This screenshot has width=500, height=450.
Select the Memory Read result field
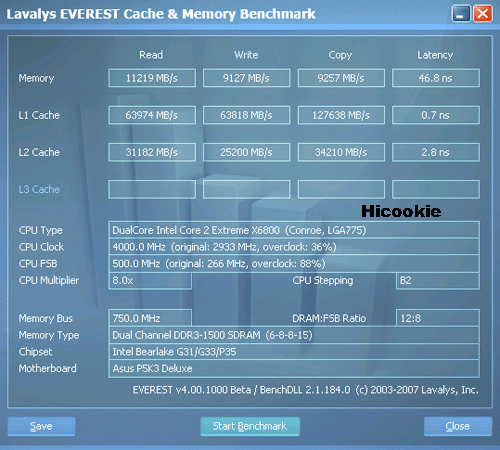pyautogui.click(x=152, y=78)
